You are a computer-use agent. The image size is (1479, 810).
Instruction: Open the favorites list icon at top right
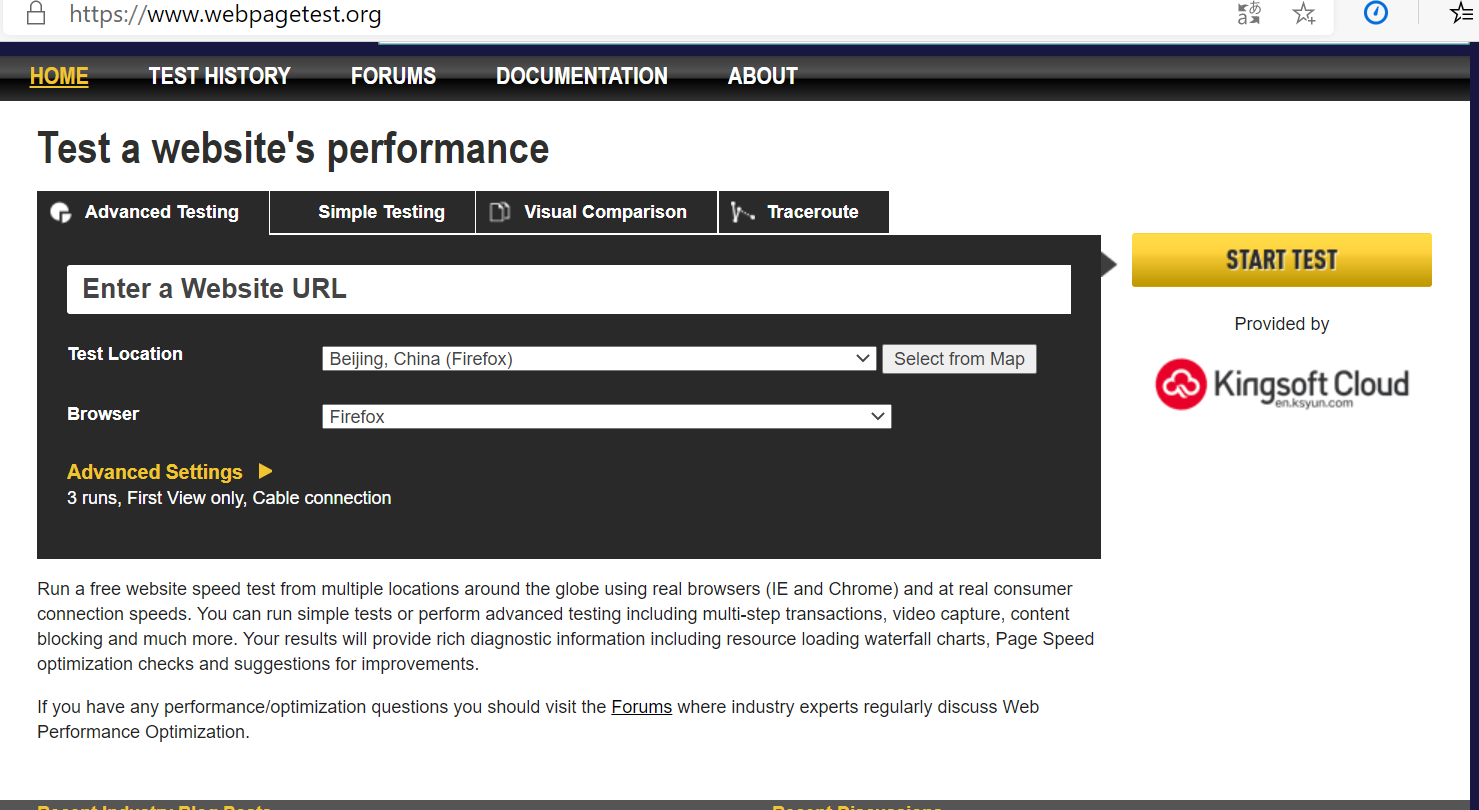coord(1459,14)
